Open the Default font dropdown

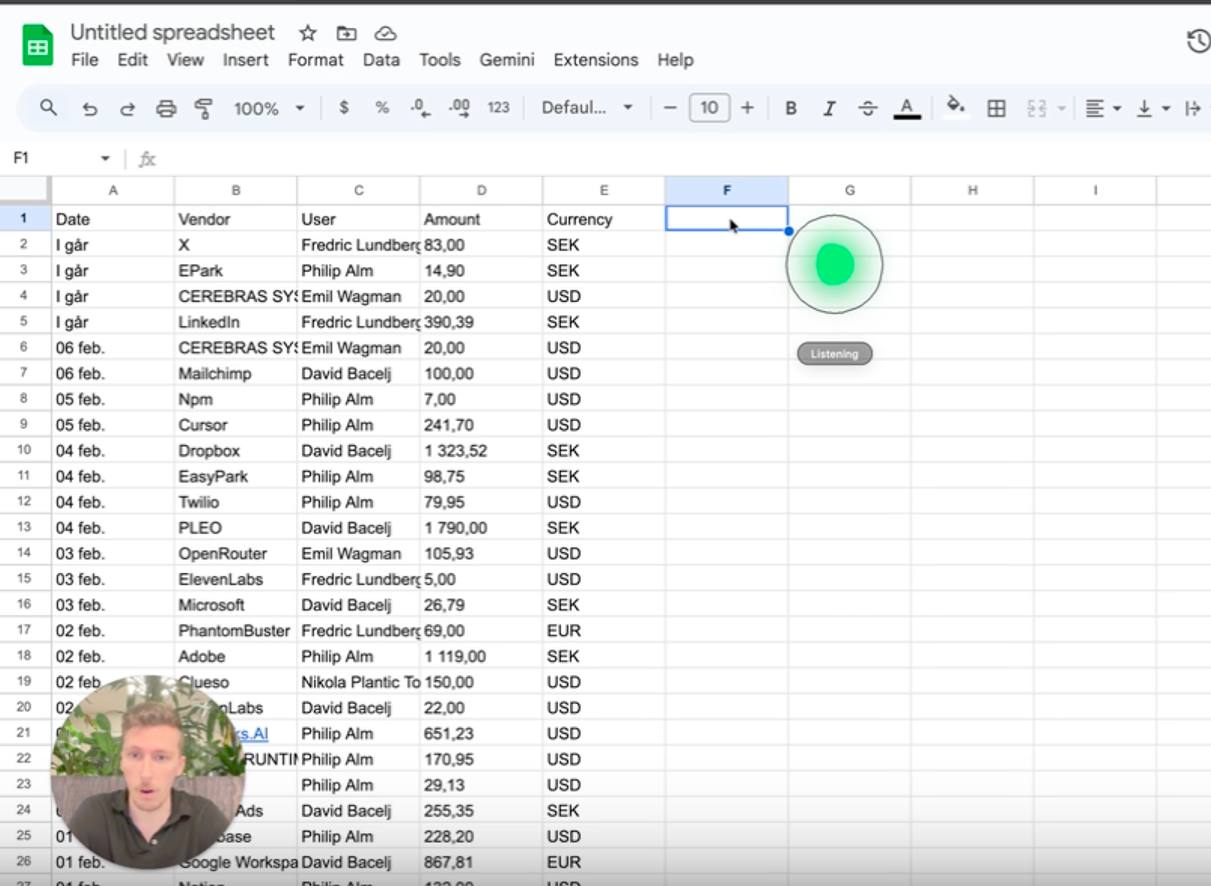point(587,108)
